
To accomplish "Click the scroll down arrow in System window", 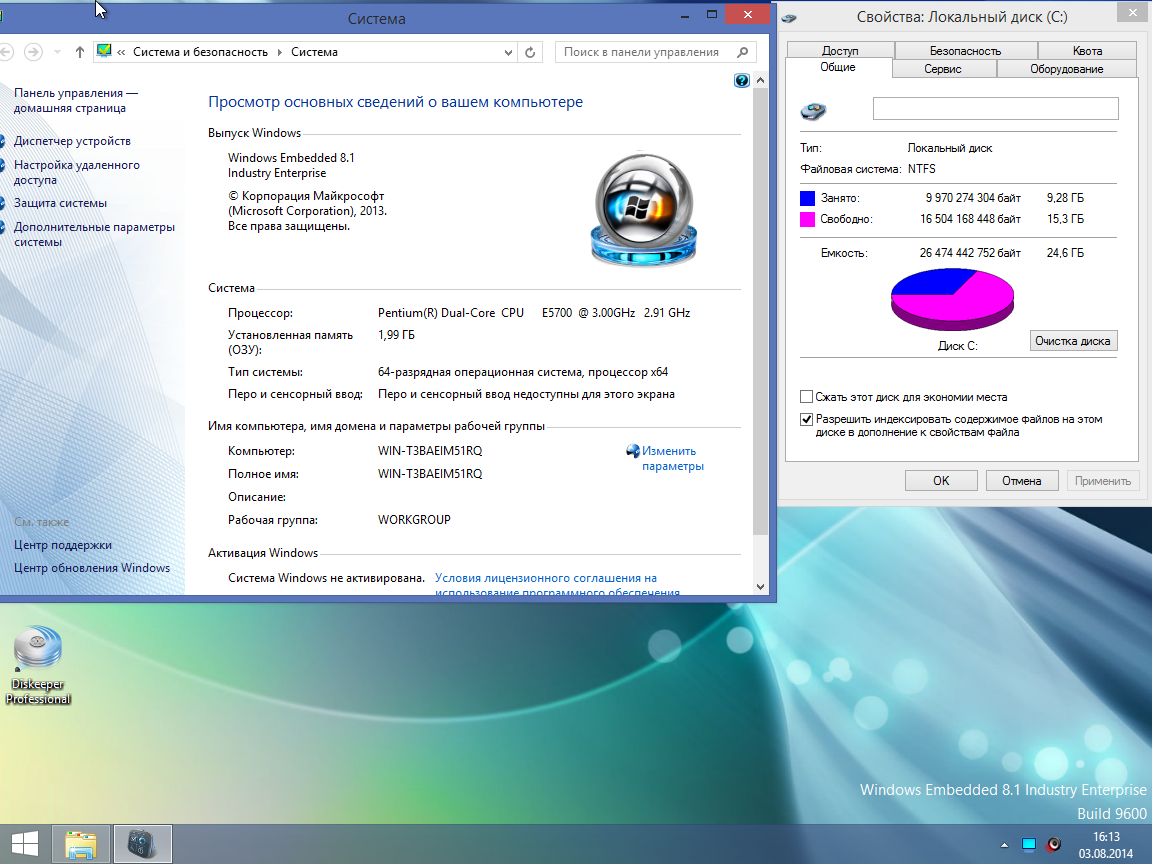I will [760, 586].
